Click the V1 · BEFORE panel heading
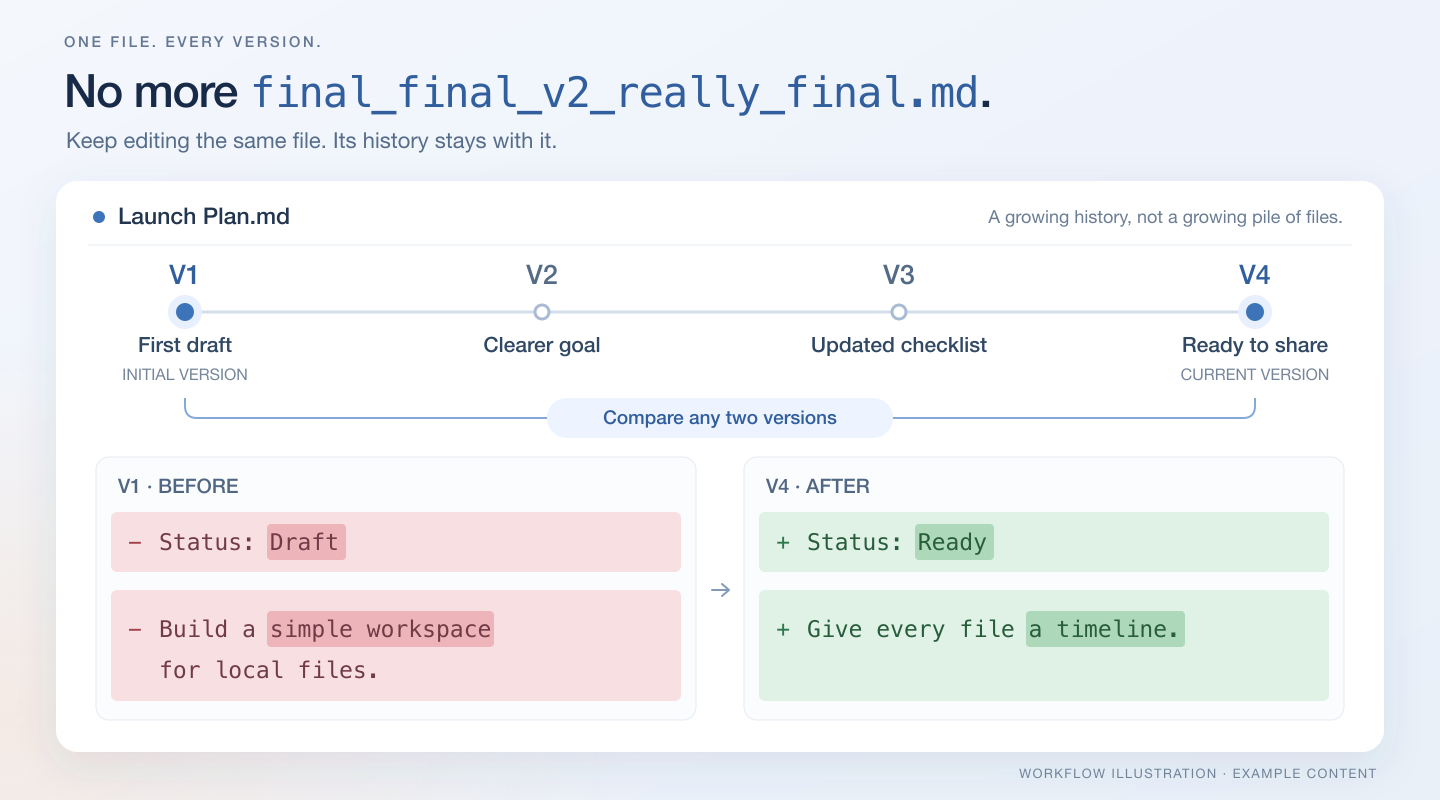This screenshot has height=800, width=1440. click(178, 487)
